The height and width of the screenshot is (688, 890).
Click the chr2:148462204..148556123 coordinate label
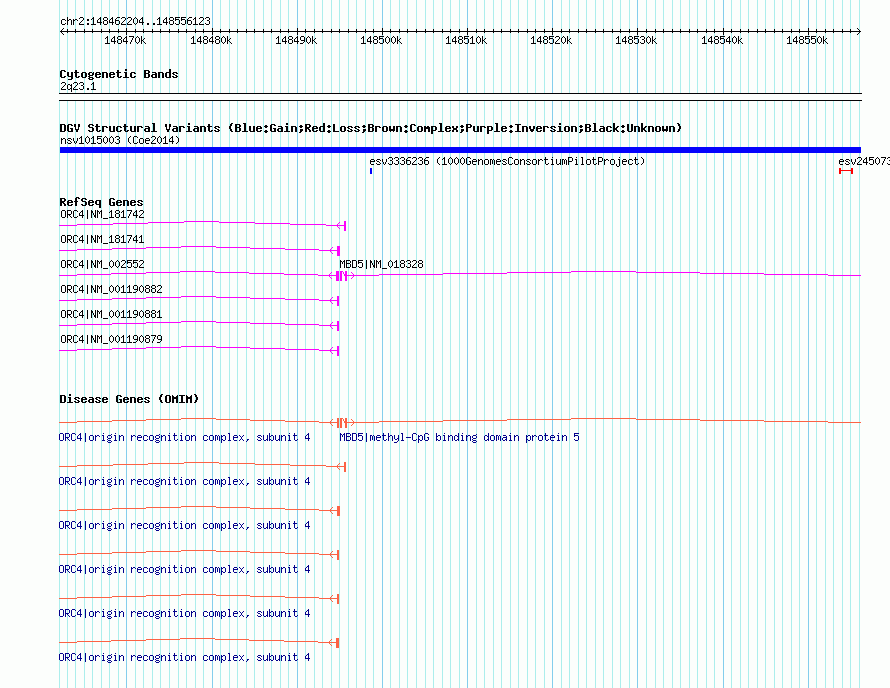(x=135, y=21)
